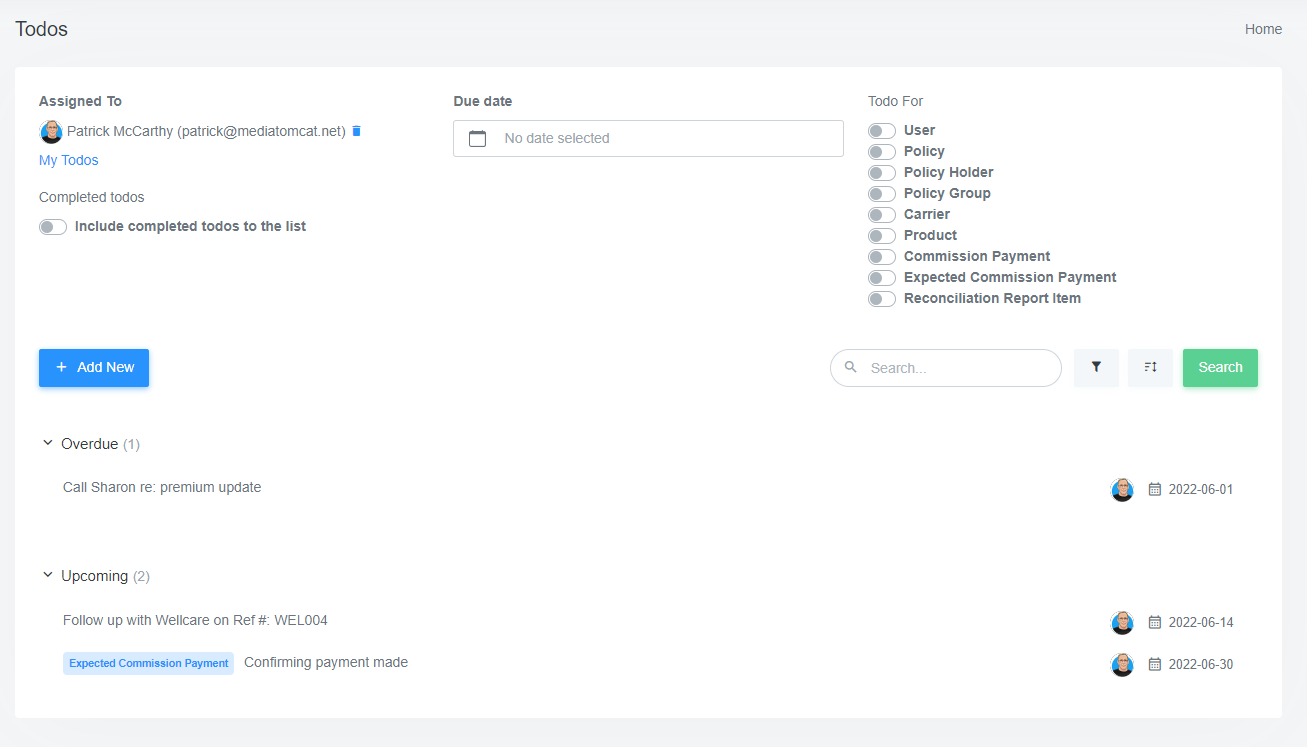Image resolution: width=1307 pixels, height=747 pixels.
Task: Click the filter icon beside search
Action: pos(1096,368)
